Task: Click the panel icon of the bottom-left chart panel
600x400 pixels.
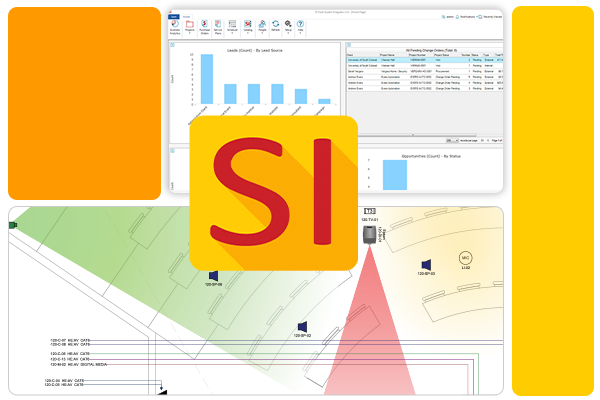Action: pos(172,151)
